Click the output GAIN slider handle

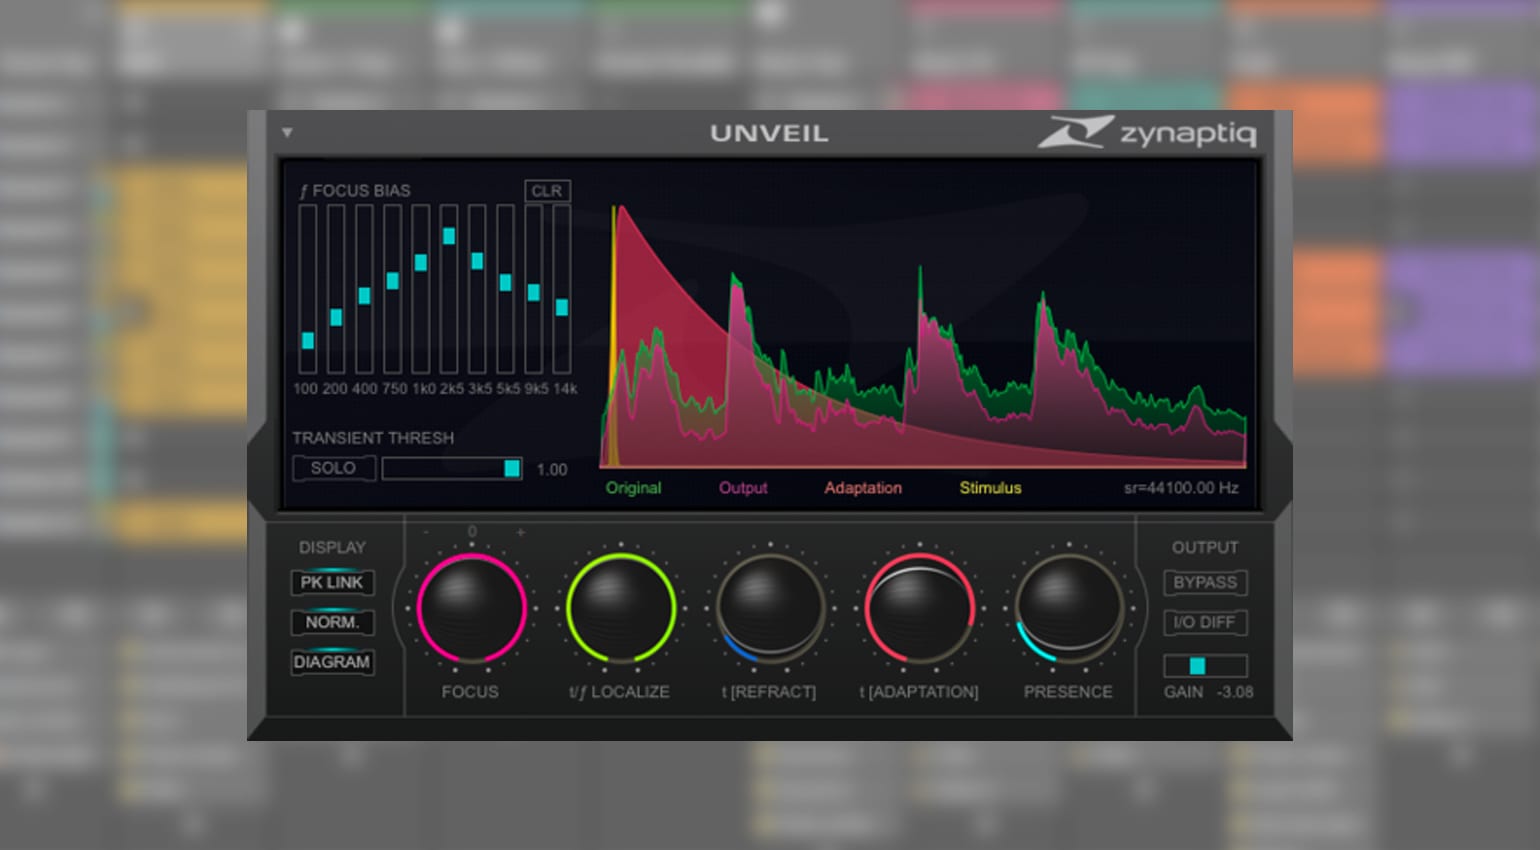coord(1197,666)
